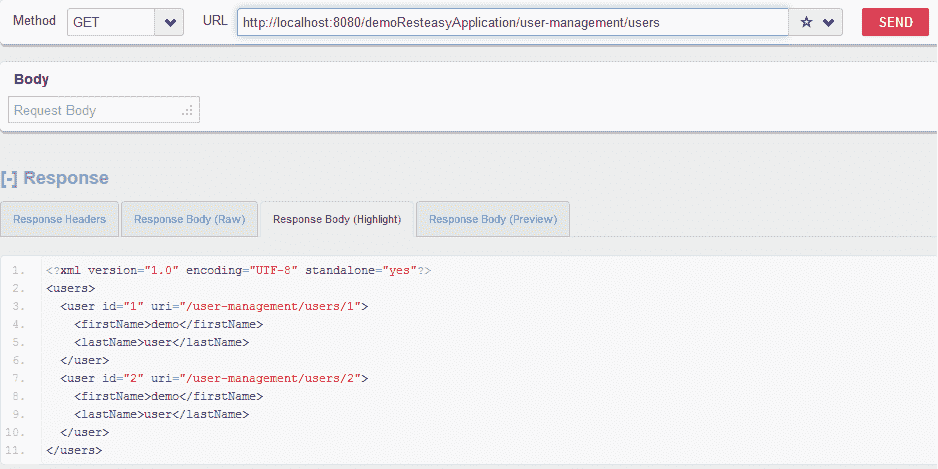Viewport: 938px width, 469px height.
Task: Collapse the Response section with [-]
Action: (x=9, y=178)
